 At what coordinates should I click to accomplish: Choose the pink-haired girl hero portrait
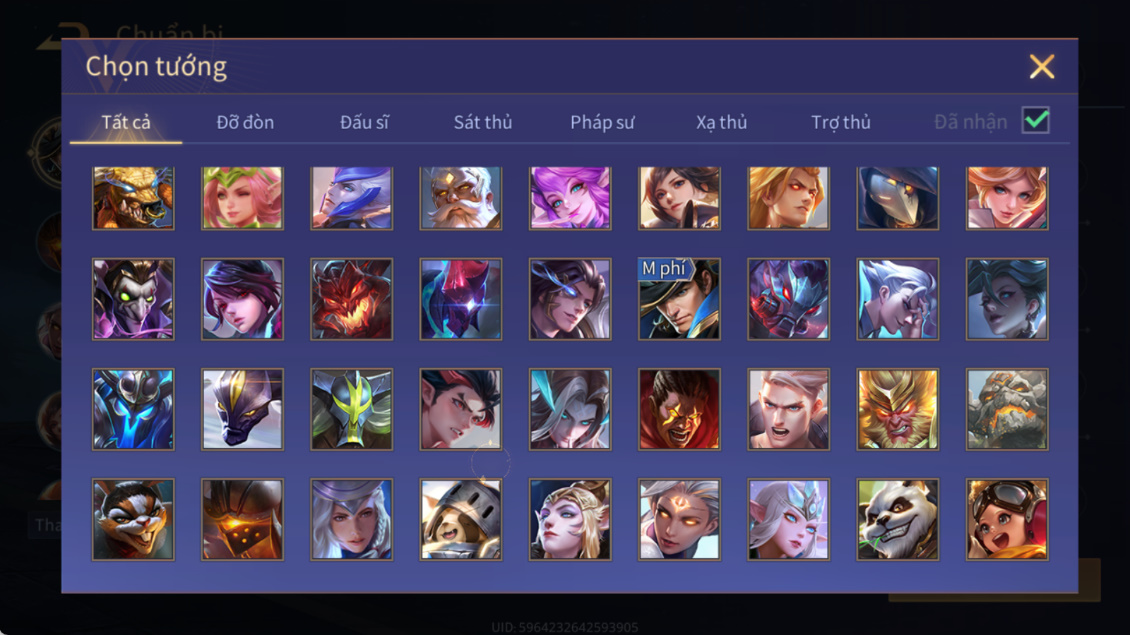242,198
